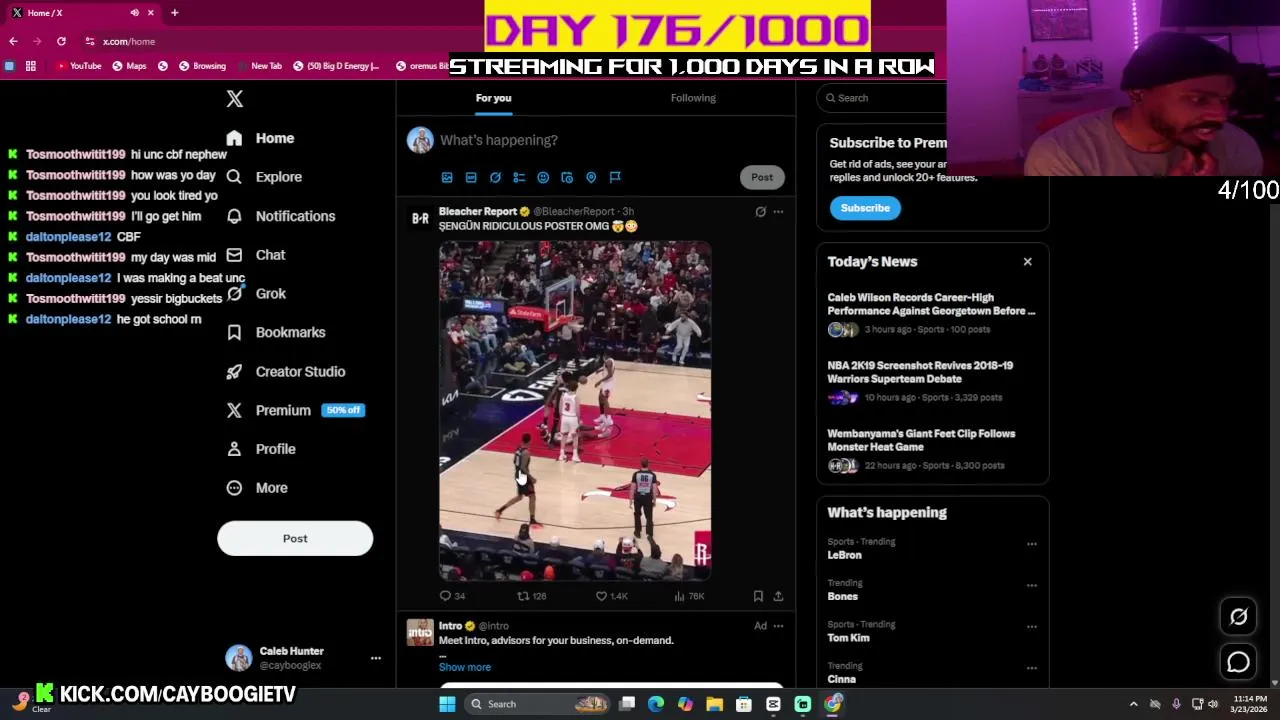Open Chat in the sidebar
This screenshot has width=1280, height=720.
click(256, 255)
